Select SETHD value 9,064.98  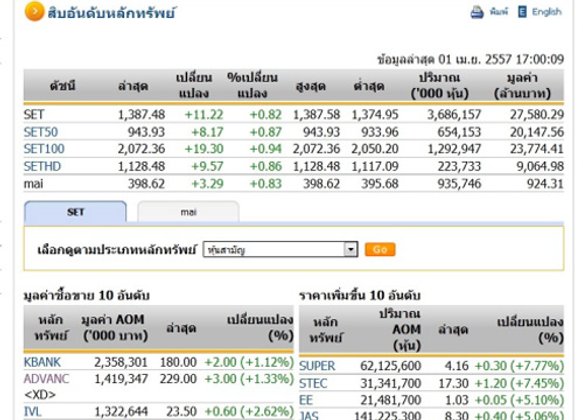point(540,167)
